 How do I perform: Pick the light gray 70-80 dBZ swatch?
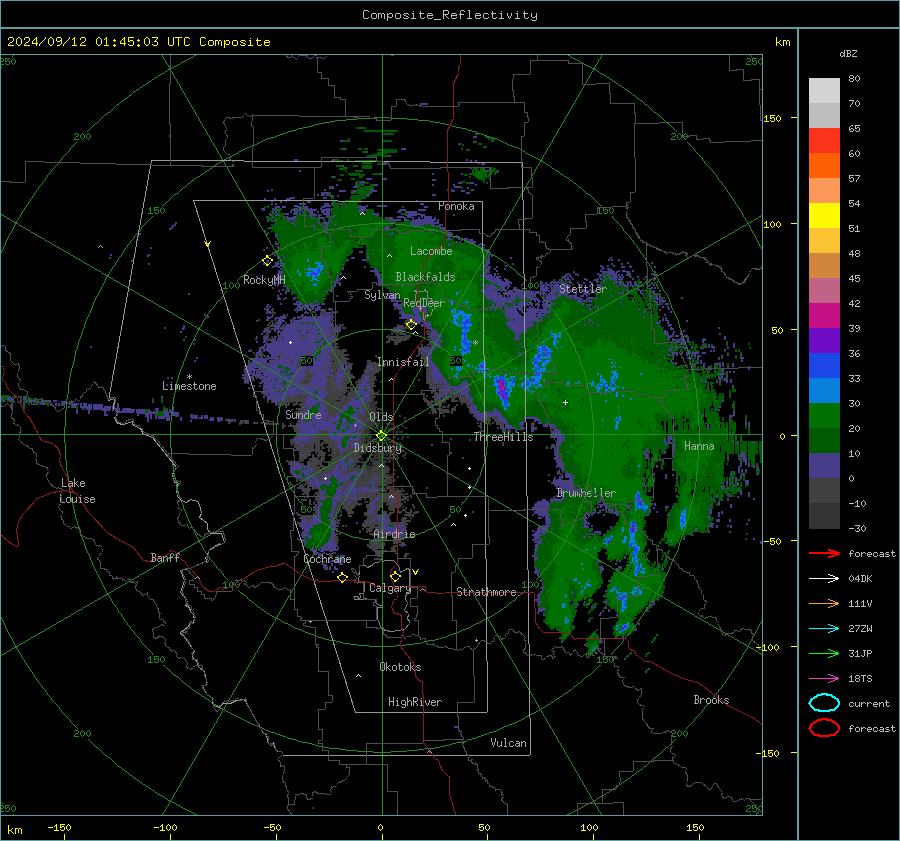click(824, 91)
